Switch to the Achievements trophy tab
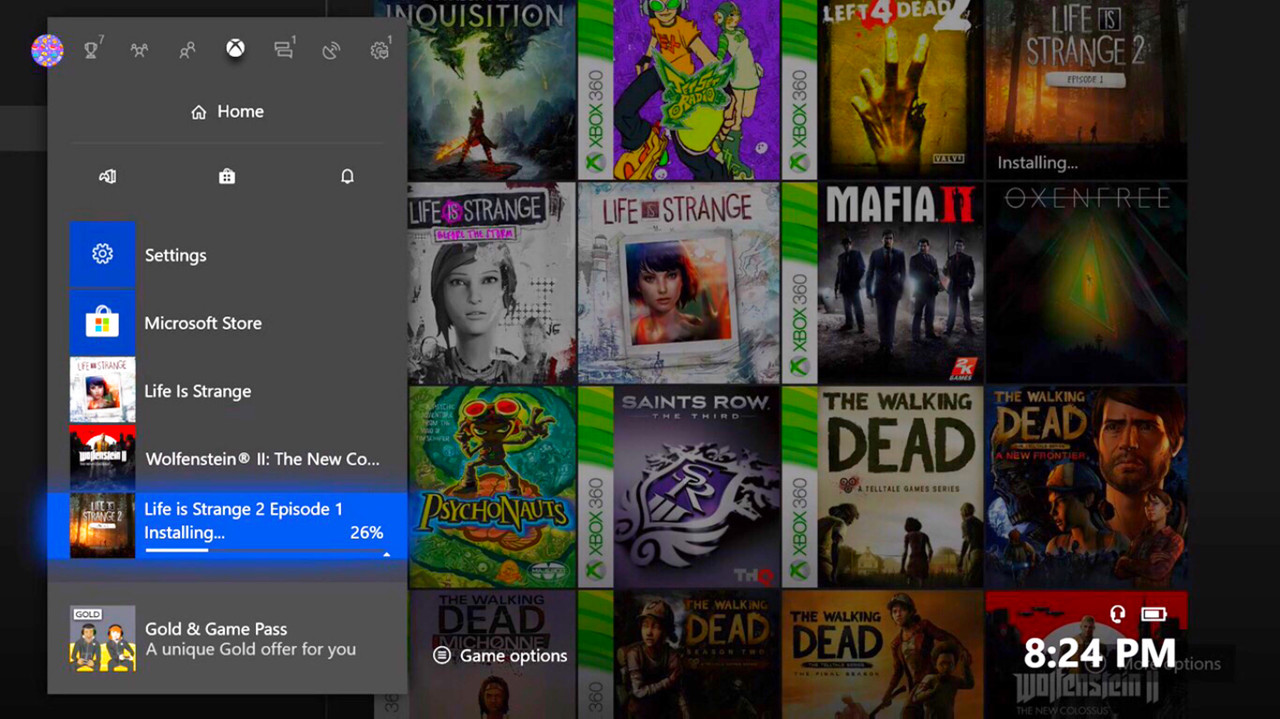The image size is (1280, 719). tap(92, 50)
